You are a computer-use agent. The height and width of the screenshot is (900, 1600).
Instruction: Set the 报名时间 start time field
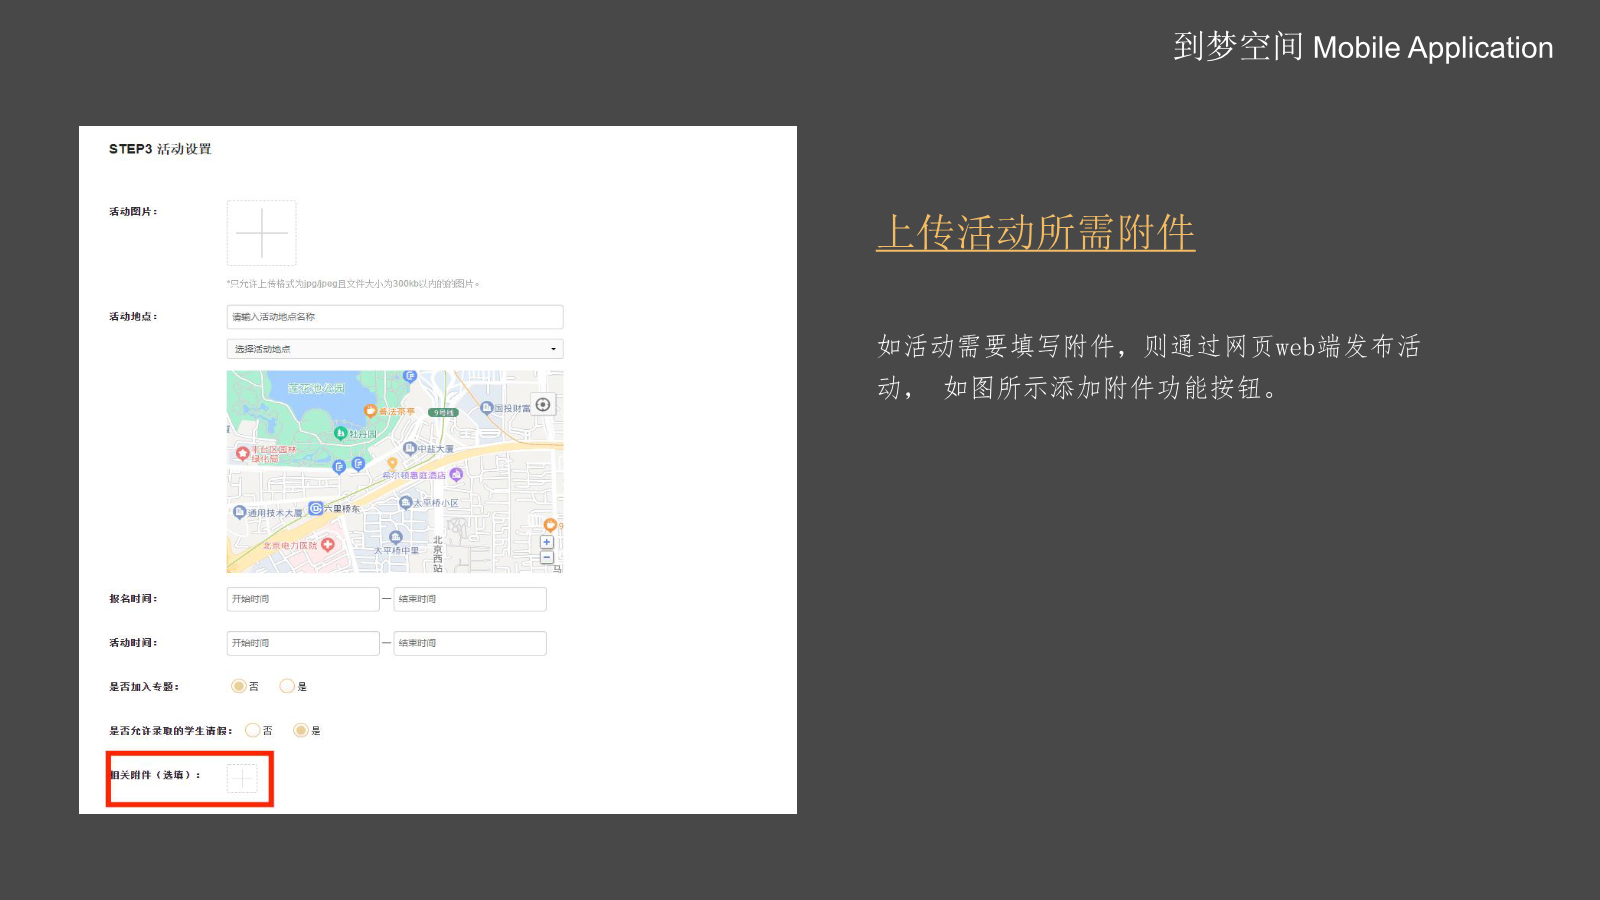point(303,599)
